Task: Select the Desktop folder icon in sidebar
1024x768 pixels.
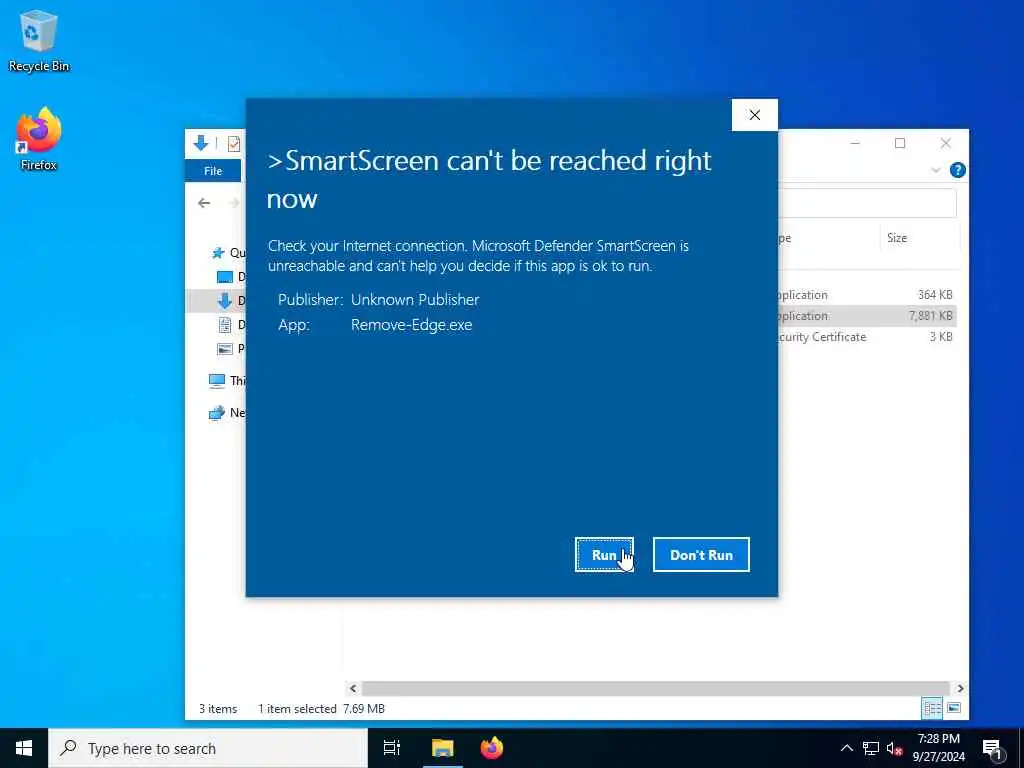Action: pos(224,277)
